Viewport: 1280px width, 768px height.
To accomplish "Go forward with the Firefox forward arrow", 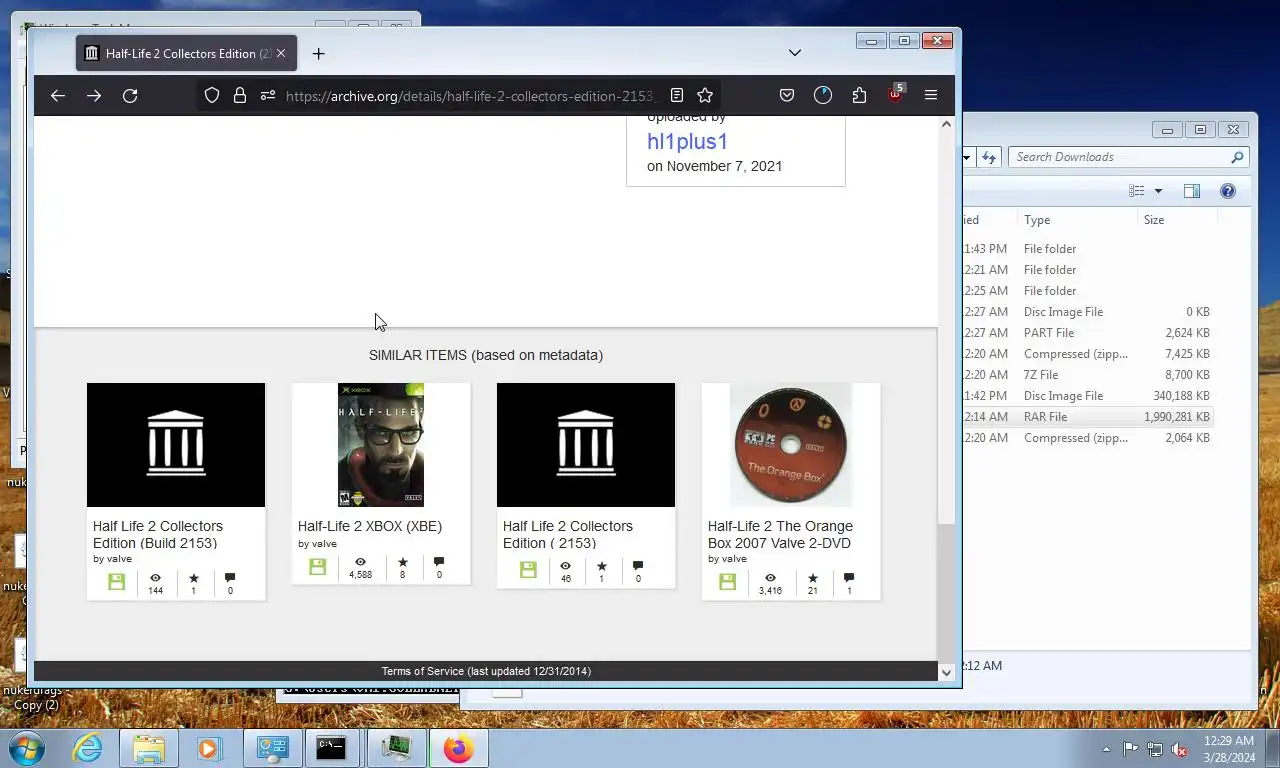I will 93,96.
